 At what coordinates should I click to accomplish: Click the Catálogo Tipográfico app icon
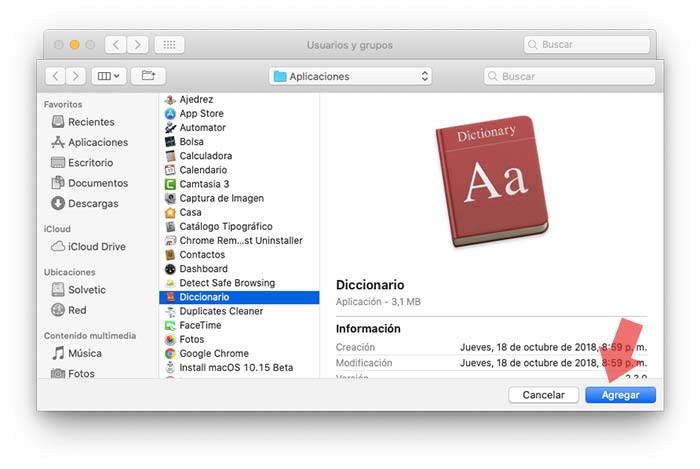tap(170, 227)
